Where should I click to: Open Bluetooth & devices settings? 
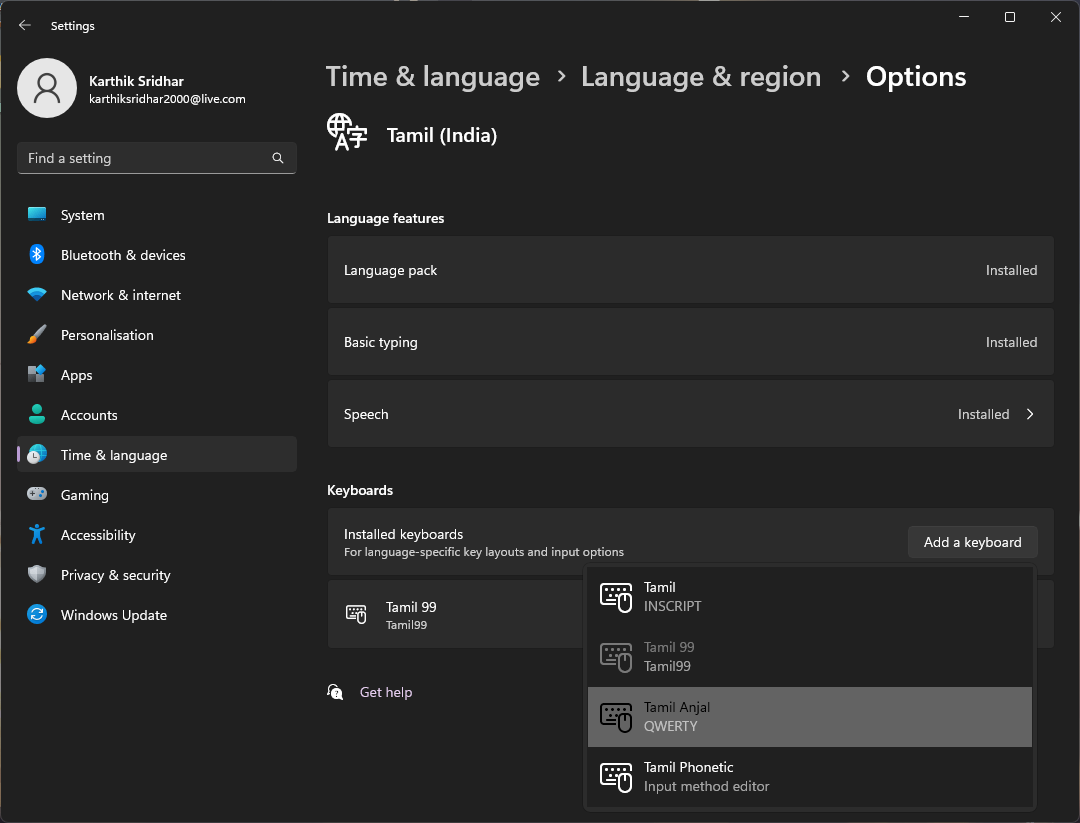(x=123, y=254)
